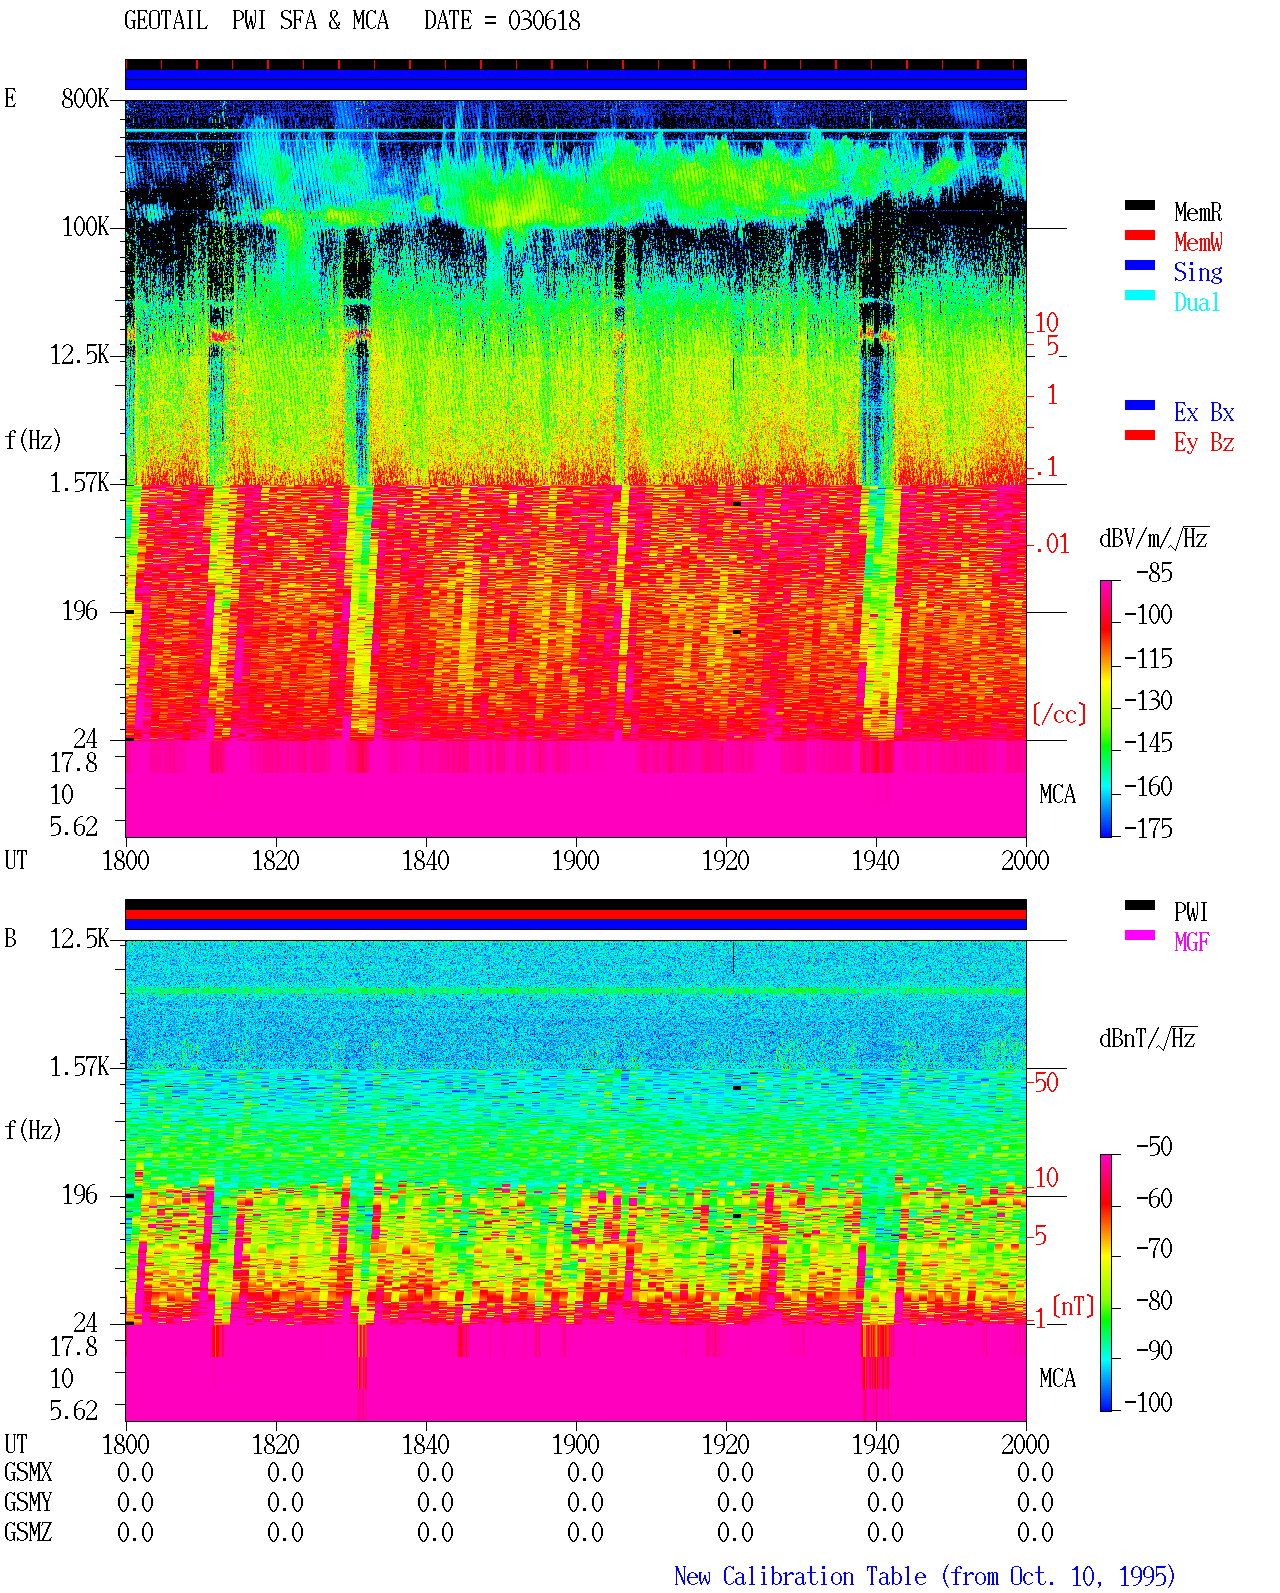This screenshot has width=1280, height=1593.
Task: Select the "GSMZ" row label
Action: [28, 1532]
